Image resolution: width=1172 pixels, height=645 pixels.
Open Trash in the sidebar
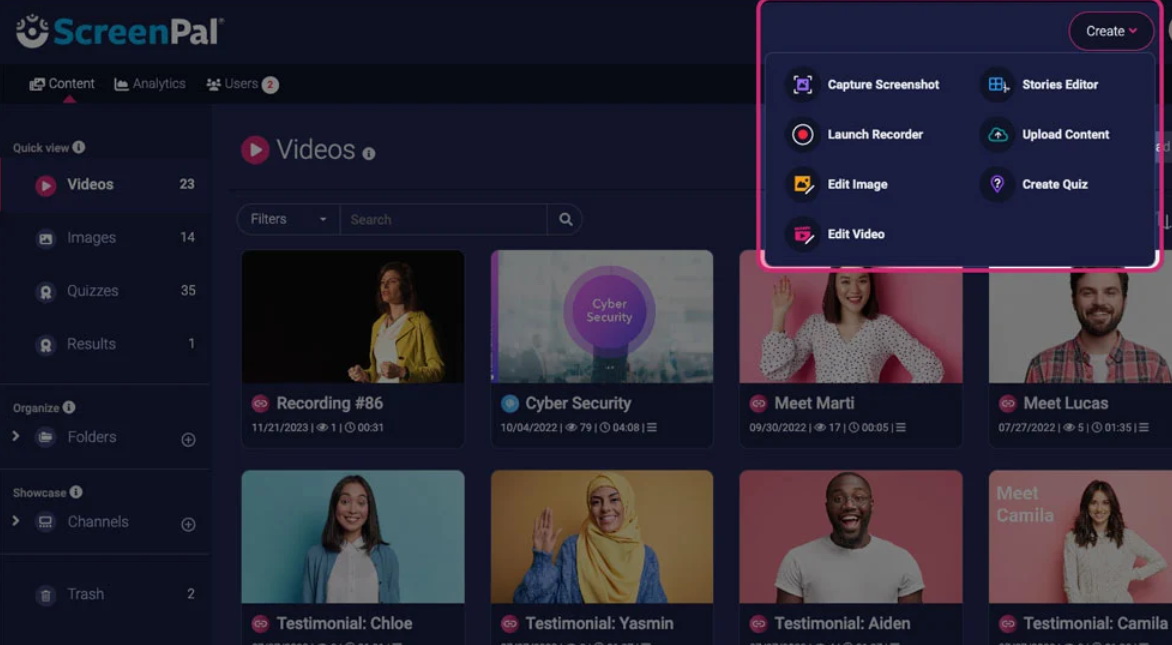pyautogui.click(x=85, y=594)
